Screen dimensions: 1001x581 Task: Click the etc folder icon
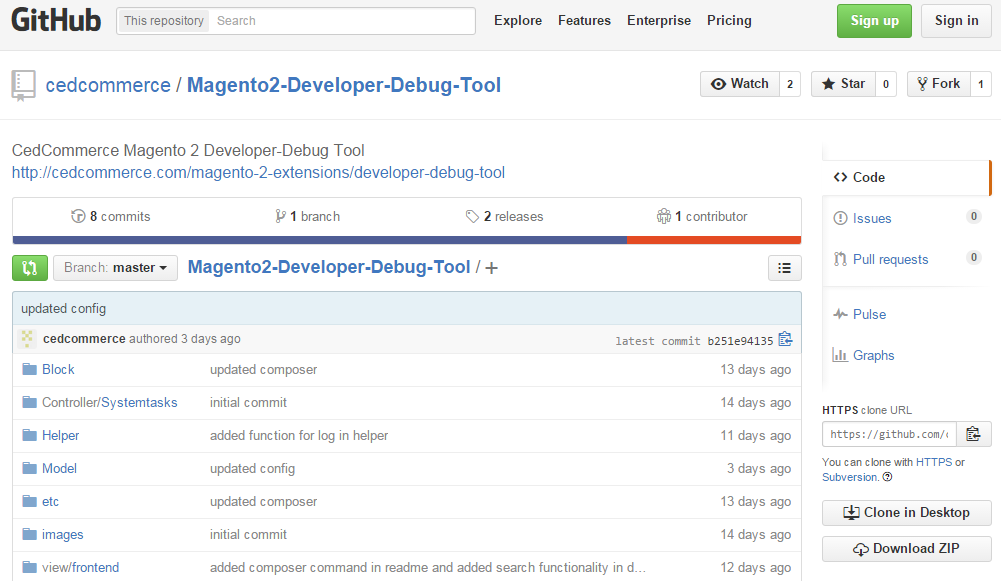(29, 501)
